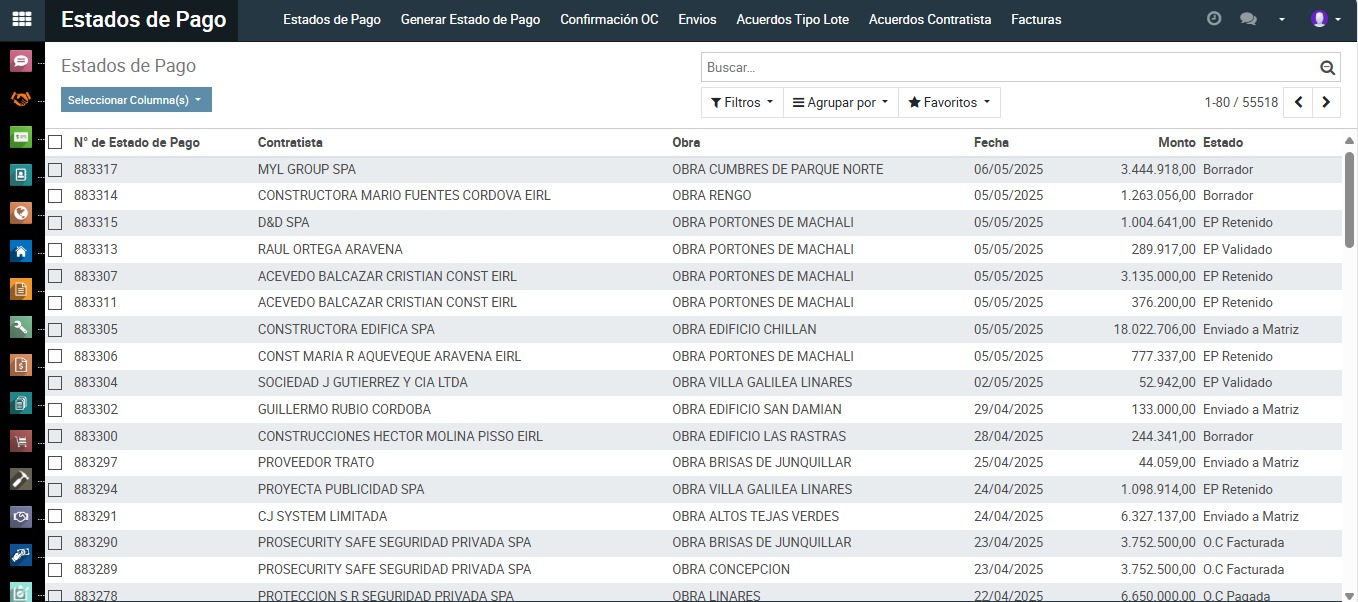Viewport: 1358px width, 602px height.
Task: Open the conversations speech bubbles icon
Action: [1247, 19]
